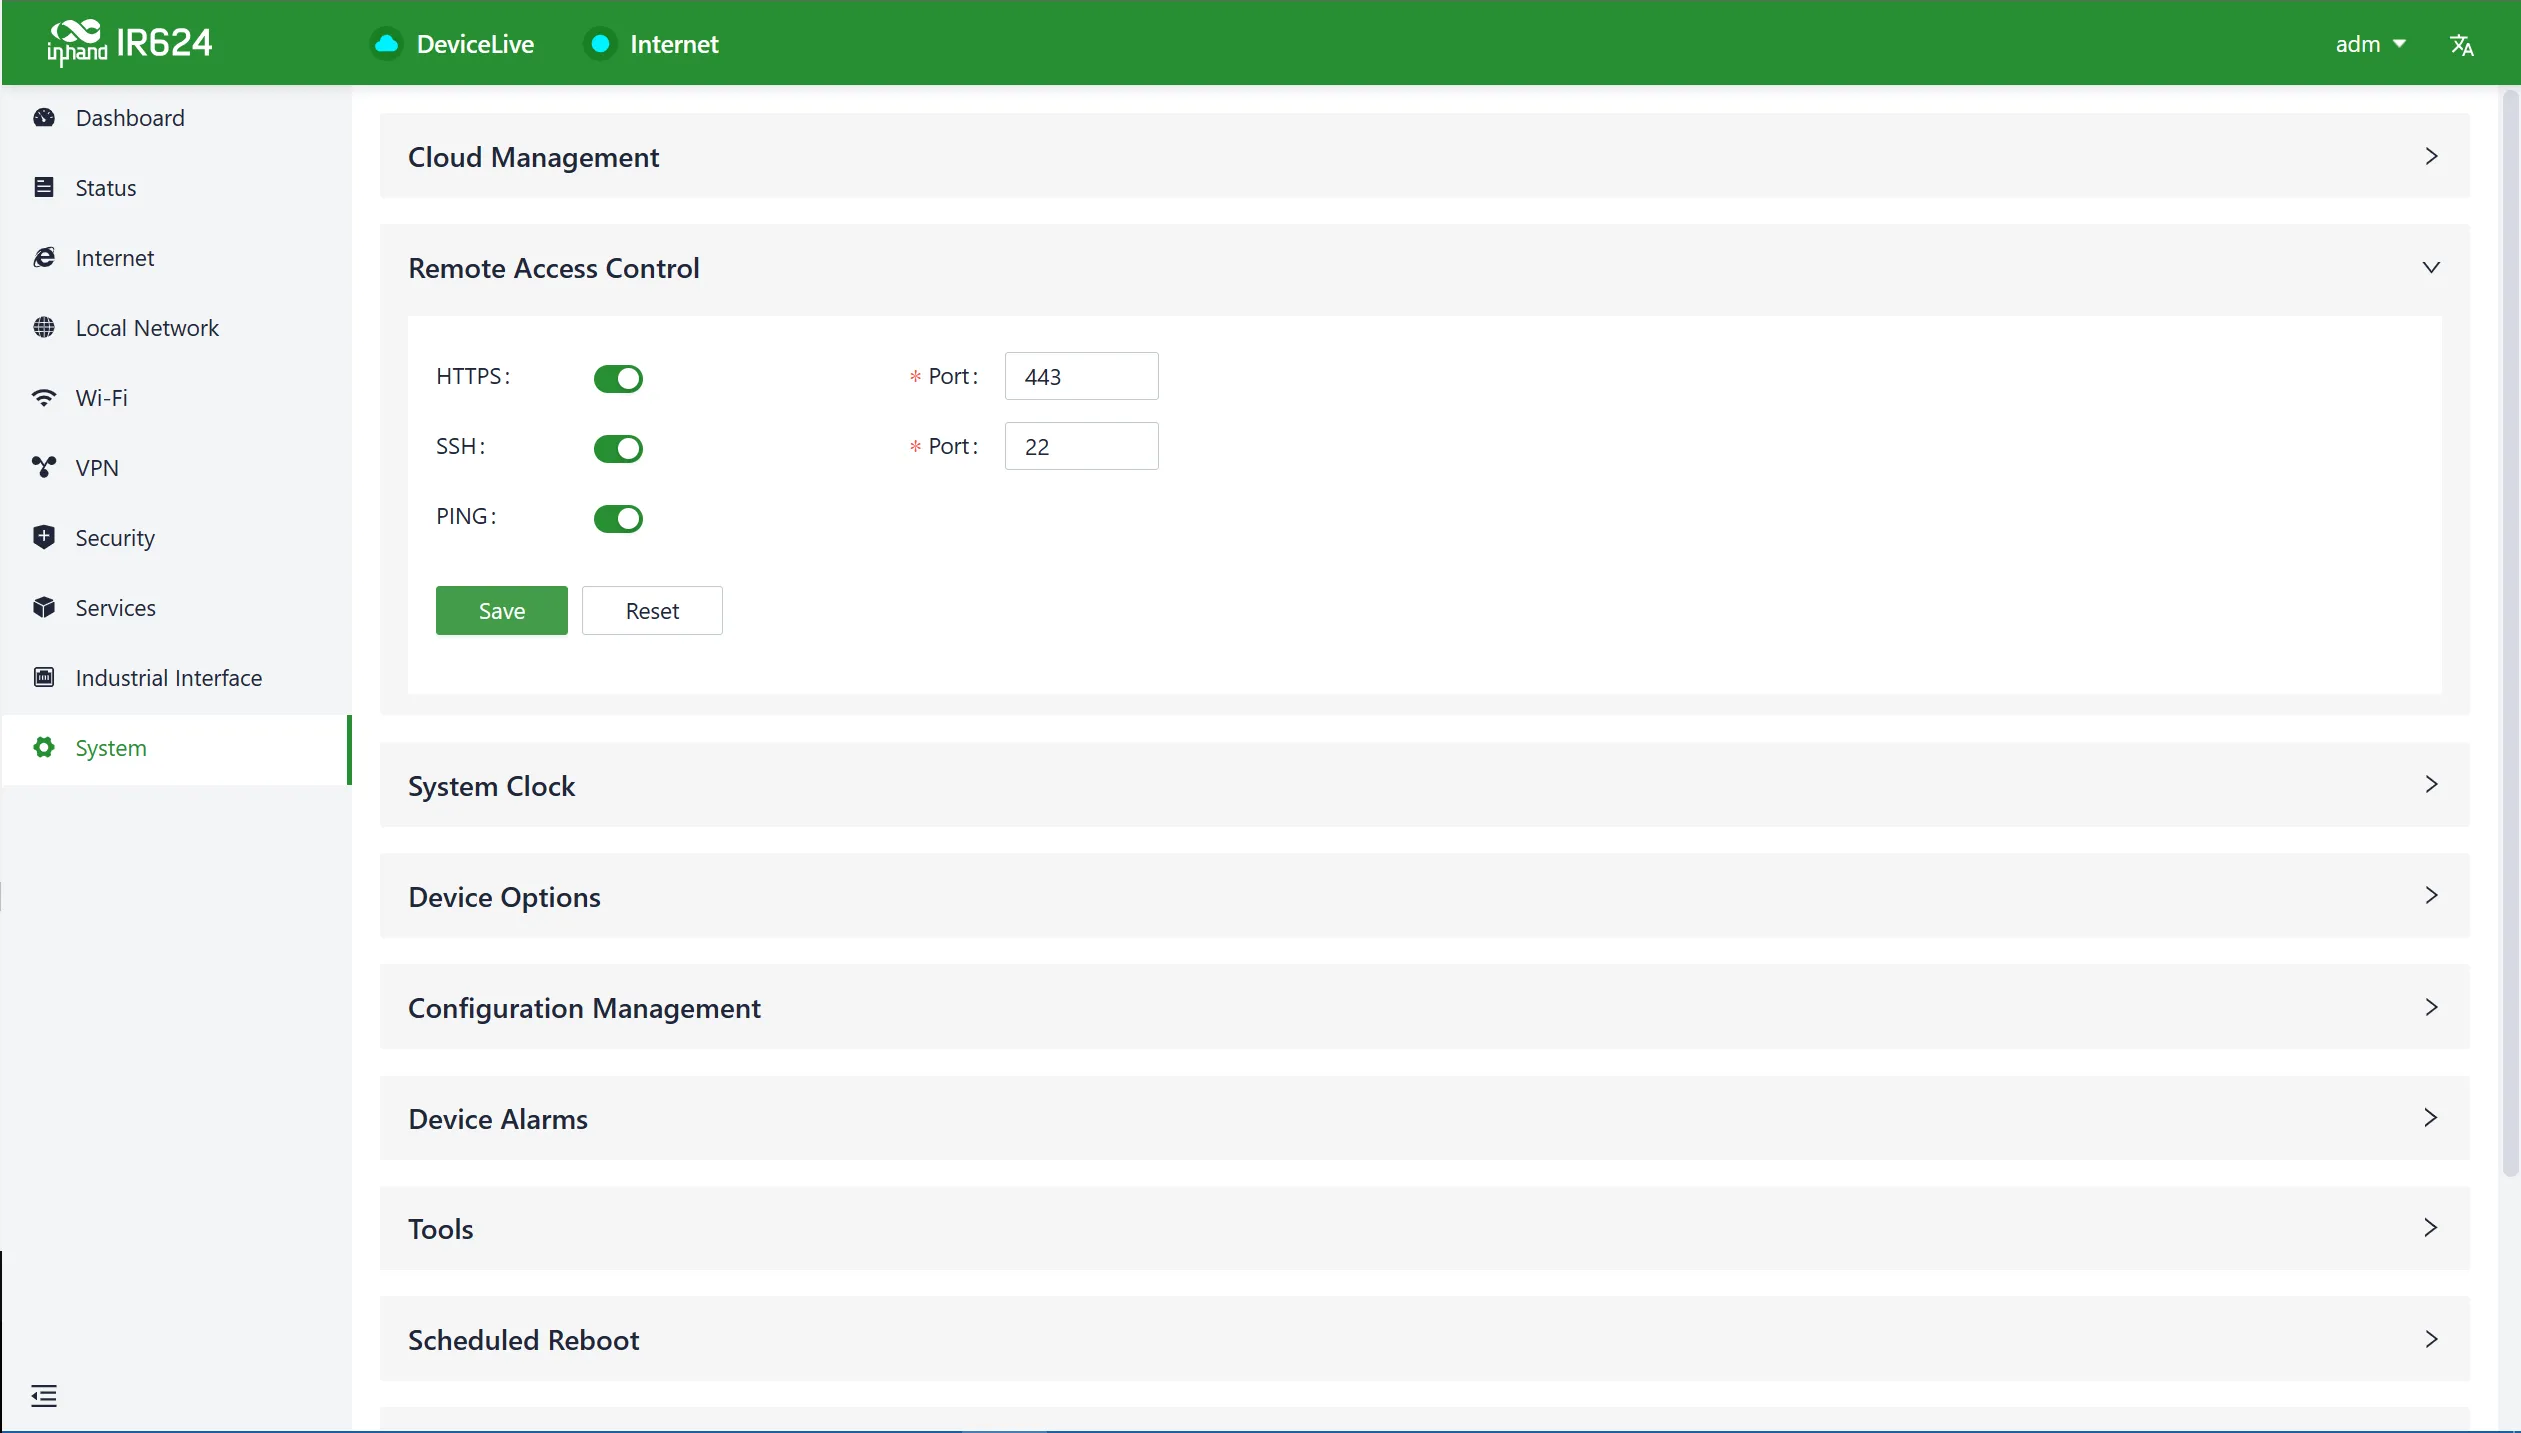Turn off the PING toggle

pos(618,519)
